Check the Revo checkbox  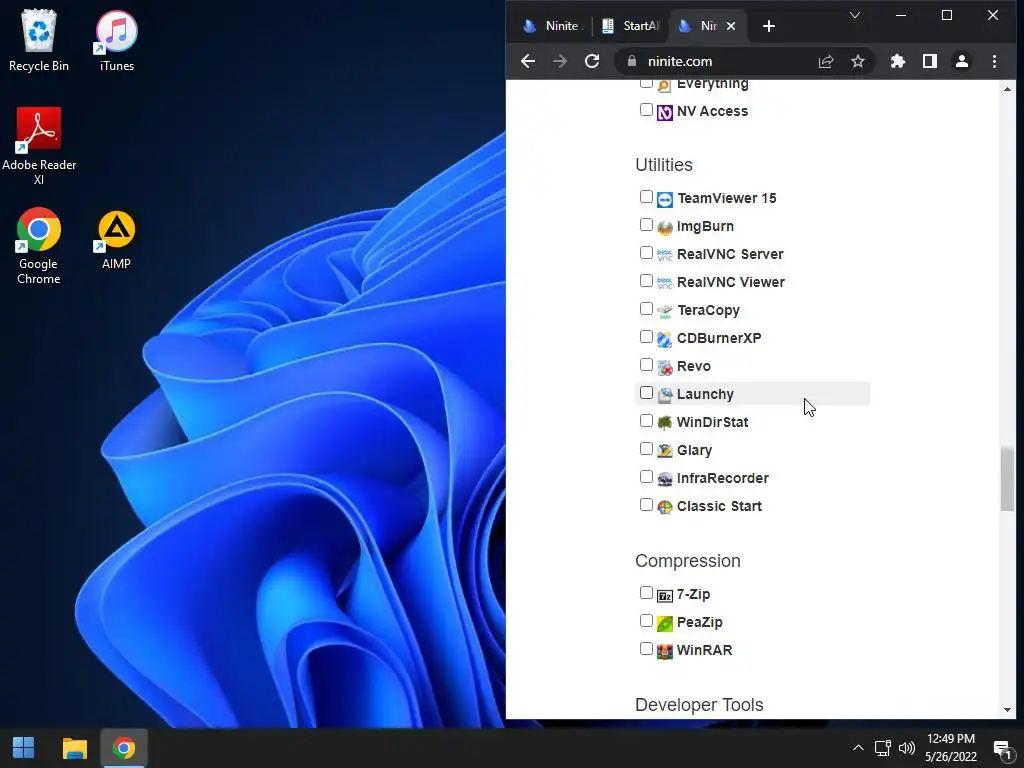646,364
